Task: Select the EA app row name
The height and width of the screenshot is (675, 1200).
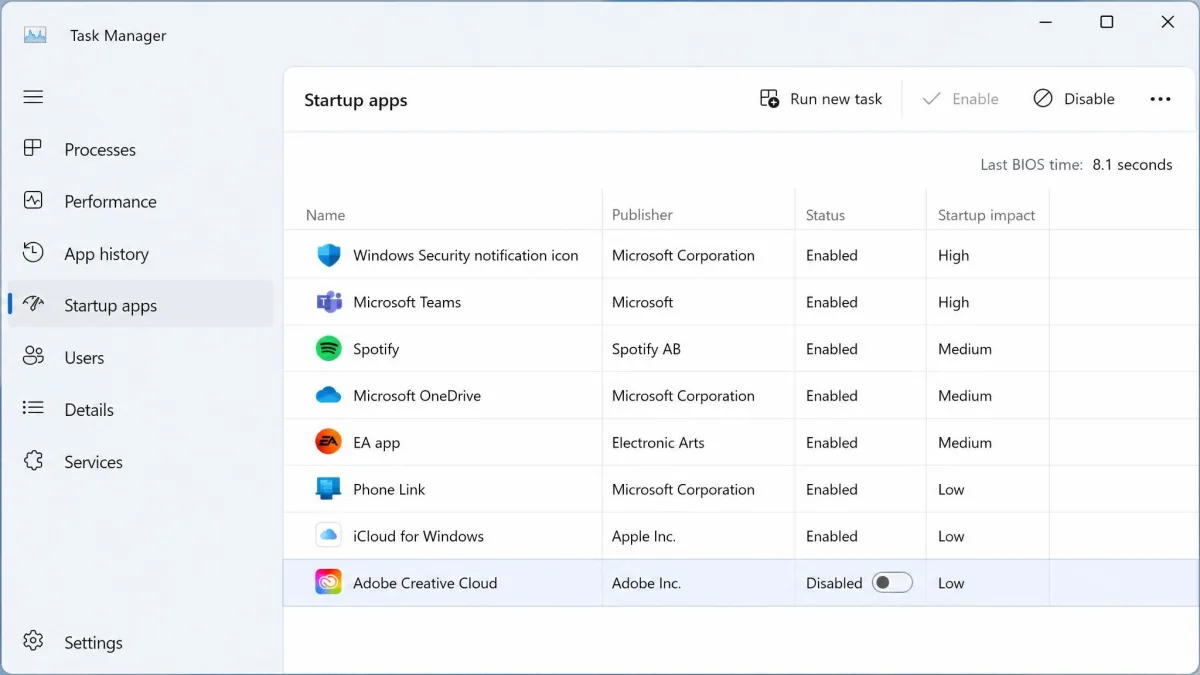Action: (377, 443)
